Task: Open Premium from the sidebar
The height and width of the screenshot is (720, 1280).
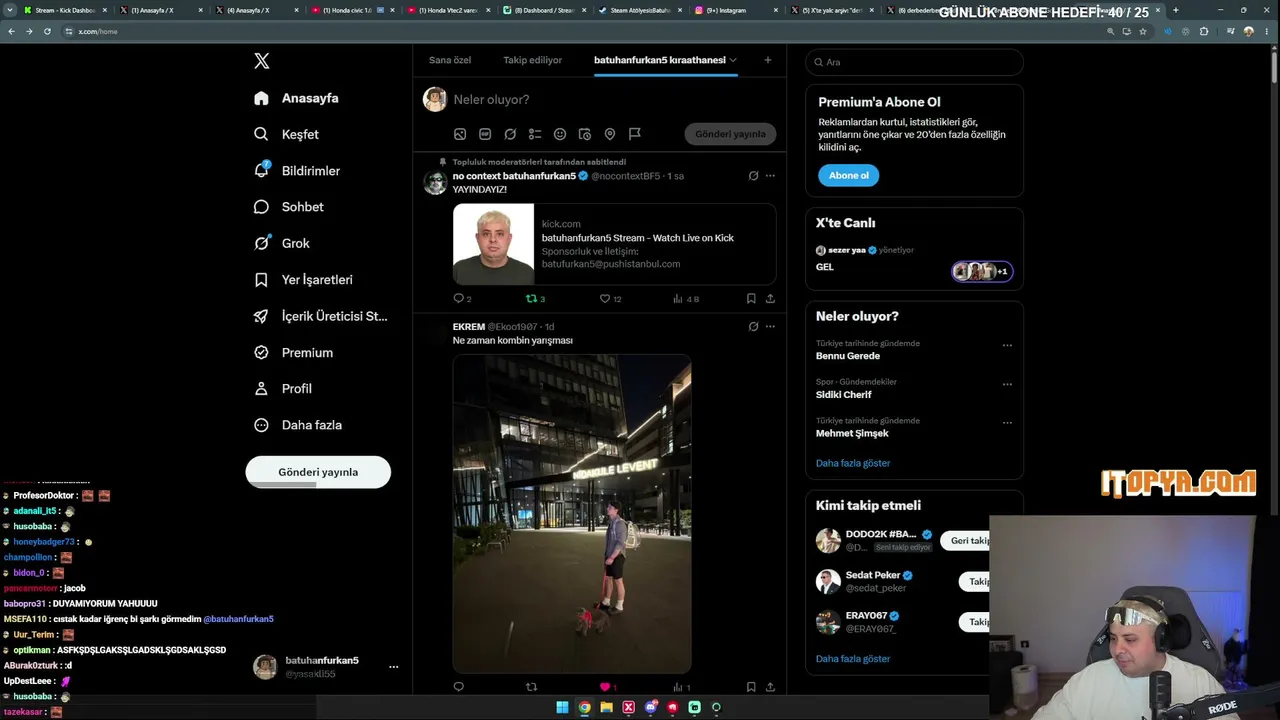Action: tap(293, 352)
